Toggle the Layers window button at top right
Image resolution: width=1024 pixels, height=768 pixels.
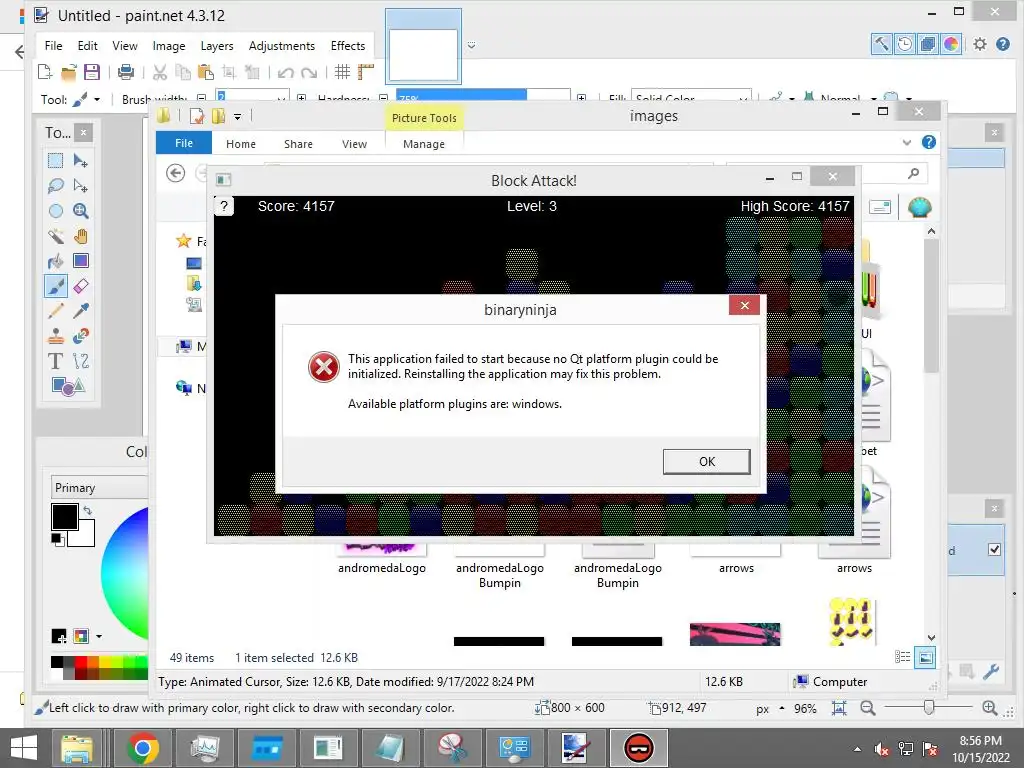click(927, 44)
